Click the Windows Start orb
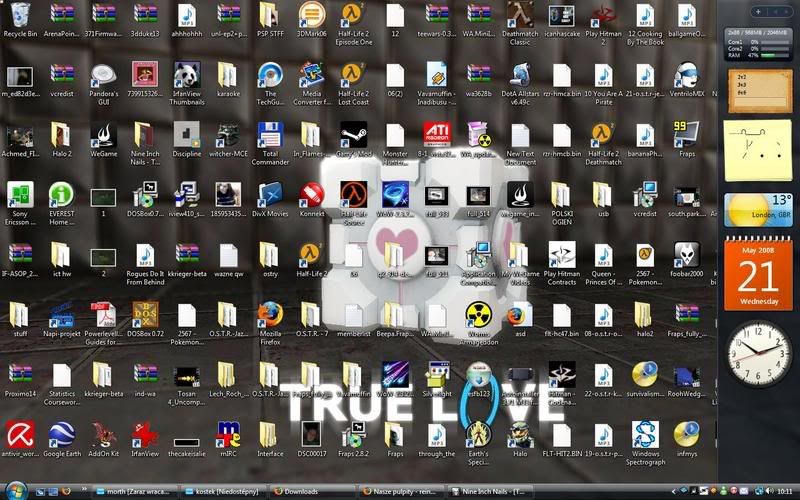The image size is (800, 500). pos(15,491)
